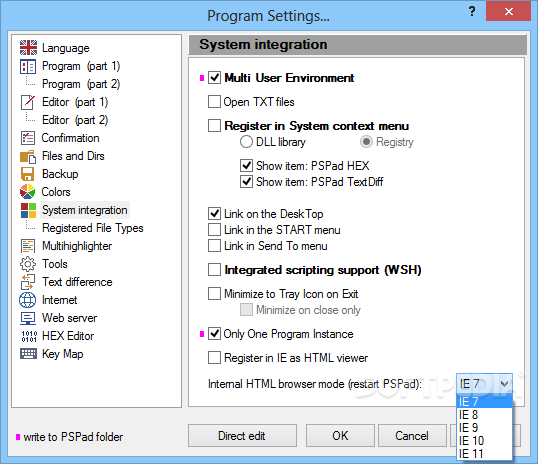Toggle Multi User Environment checkbox
Image resolution: width=538 pixels, height=464 pixels.
click(x=214, y=78)
